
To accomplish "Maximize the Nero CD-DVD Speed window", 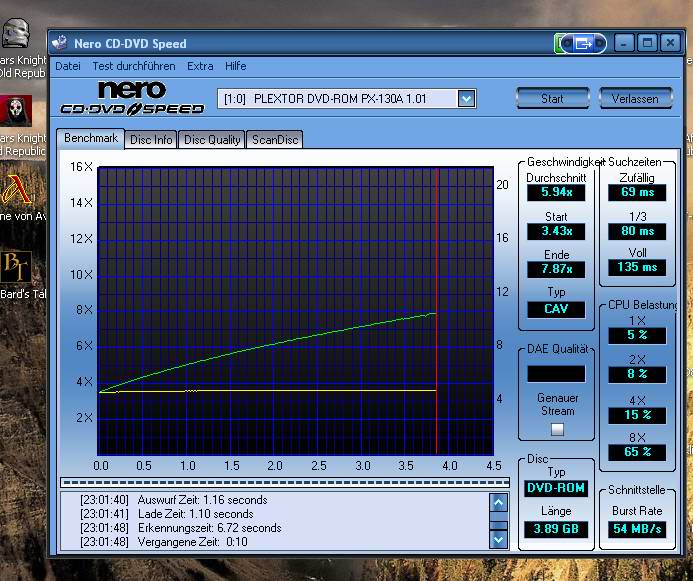I will [647, 43].
